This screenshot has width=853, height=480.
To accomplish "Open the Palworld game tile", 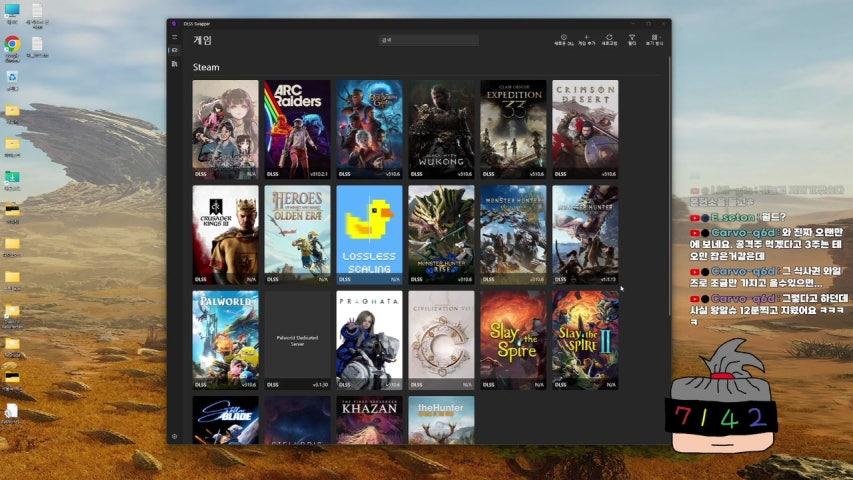I will coord(225,340).
